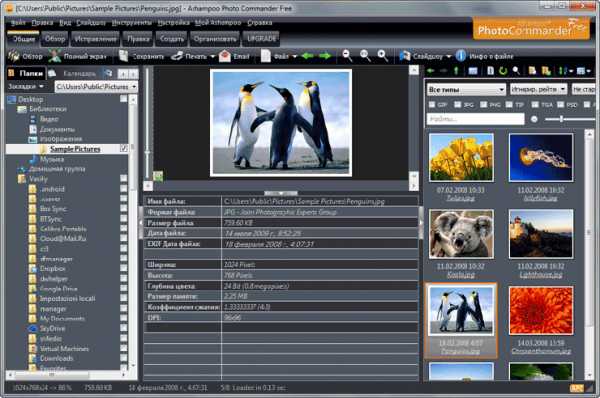Click the thumbnail size slider
The image size is (600, 398).
click(569, 119)
